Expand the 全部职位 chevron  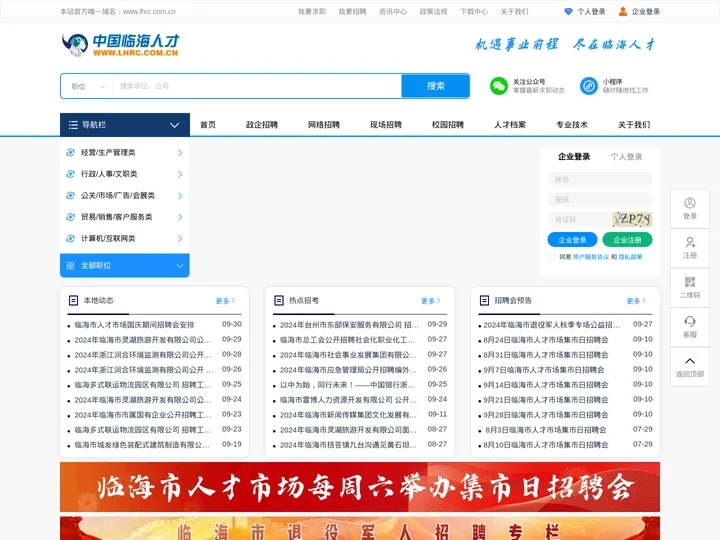[x=180, y=265]
